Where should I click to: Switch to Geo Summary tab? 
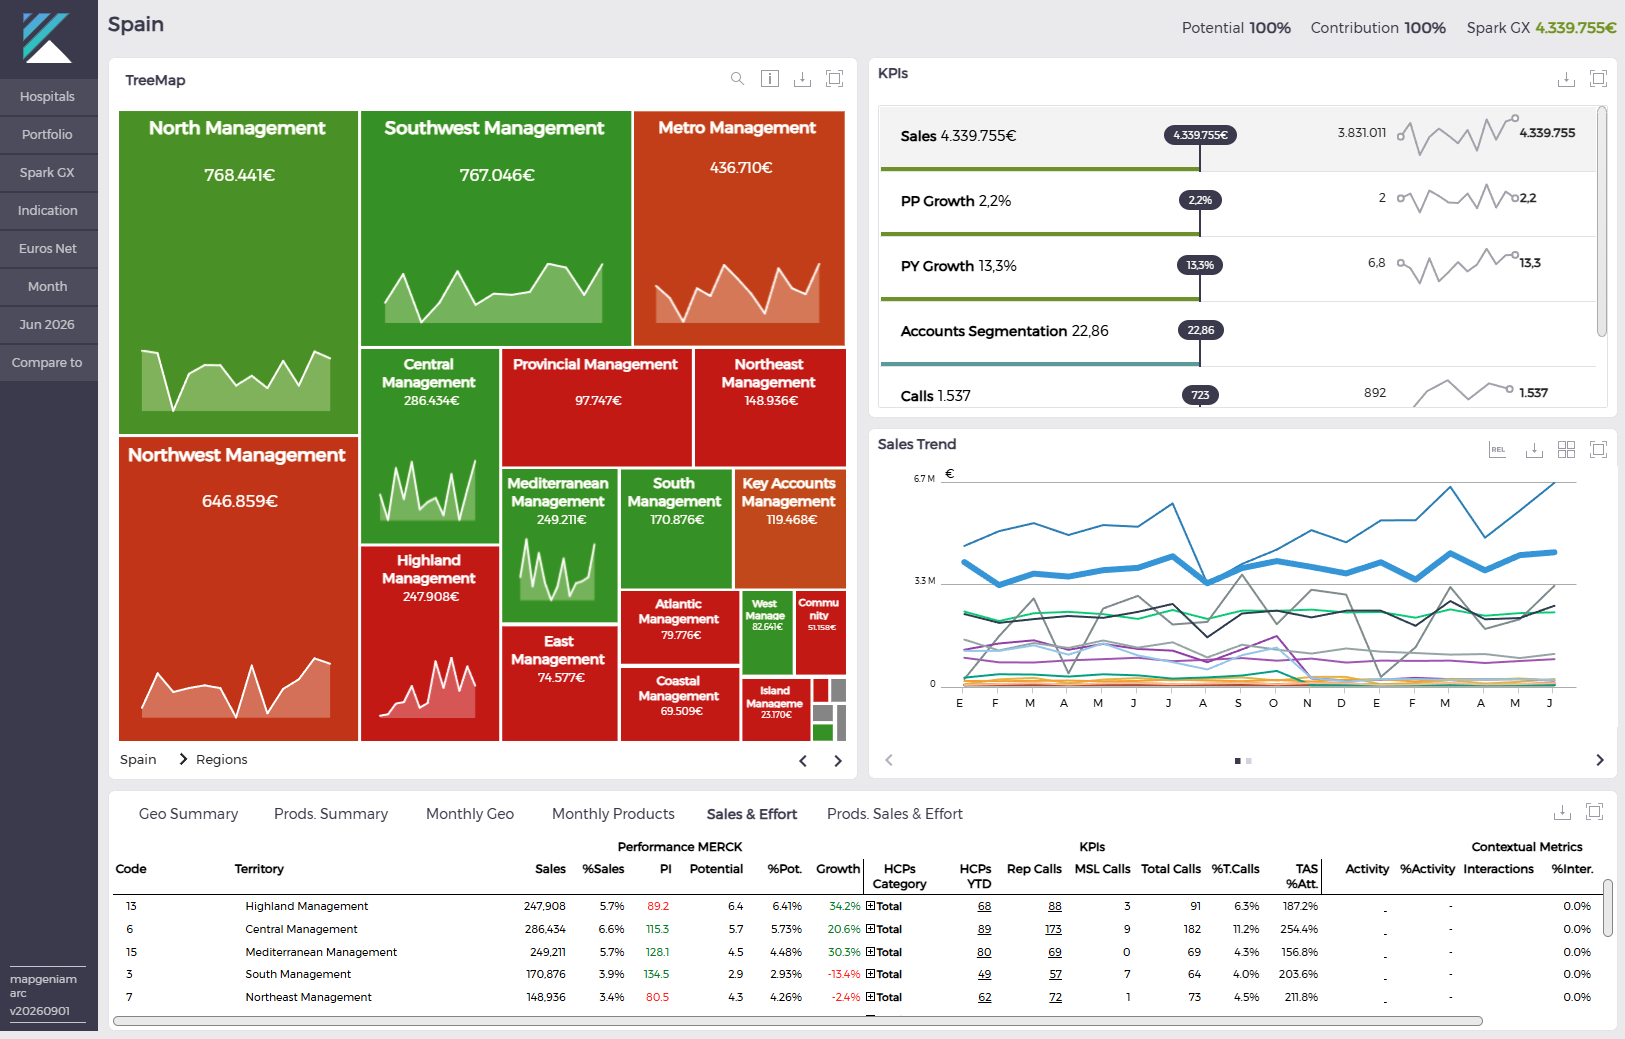[189, 814]
